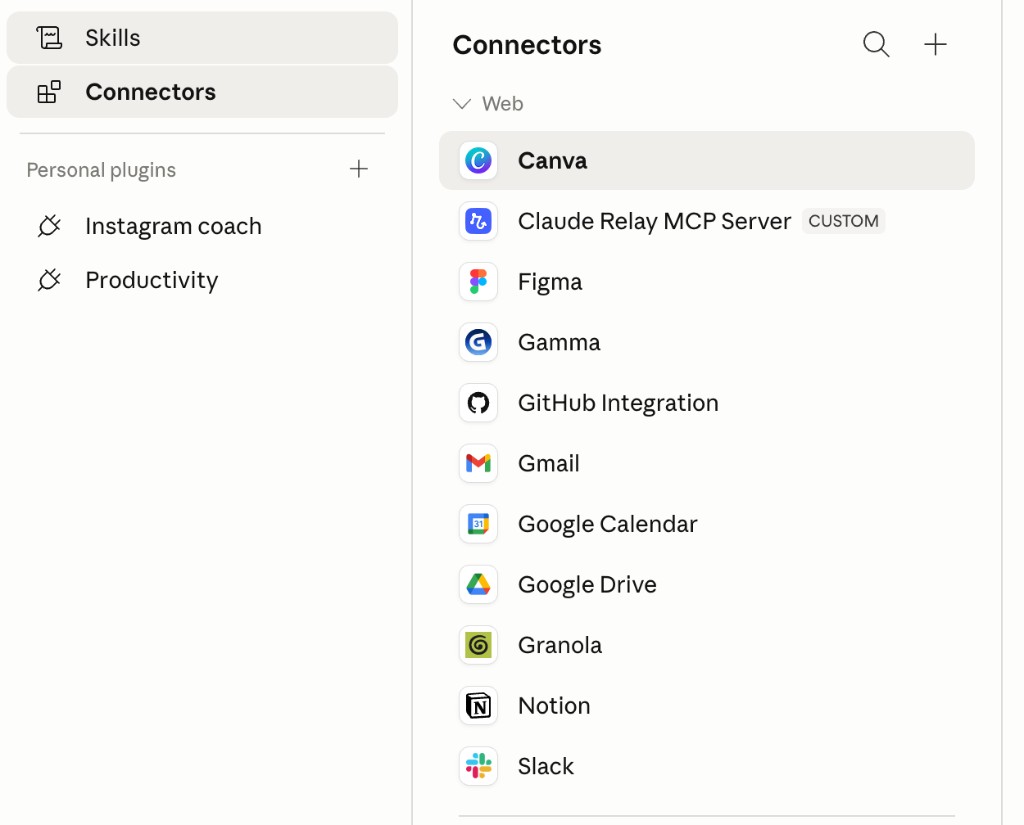Add a personal plugin with plus button
Screen dimensions: 1024x825
click(359, 170)
